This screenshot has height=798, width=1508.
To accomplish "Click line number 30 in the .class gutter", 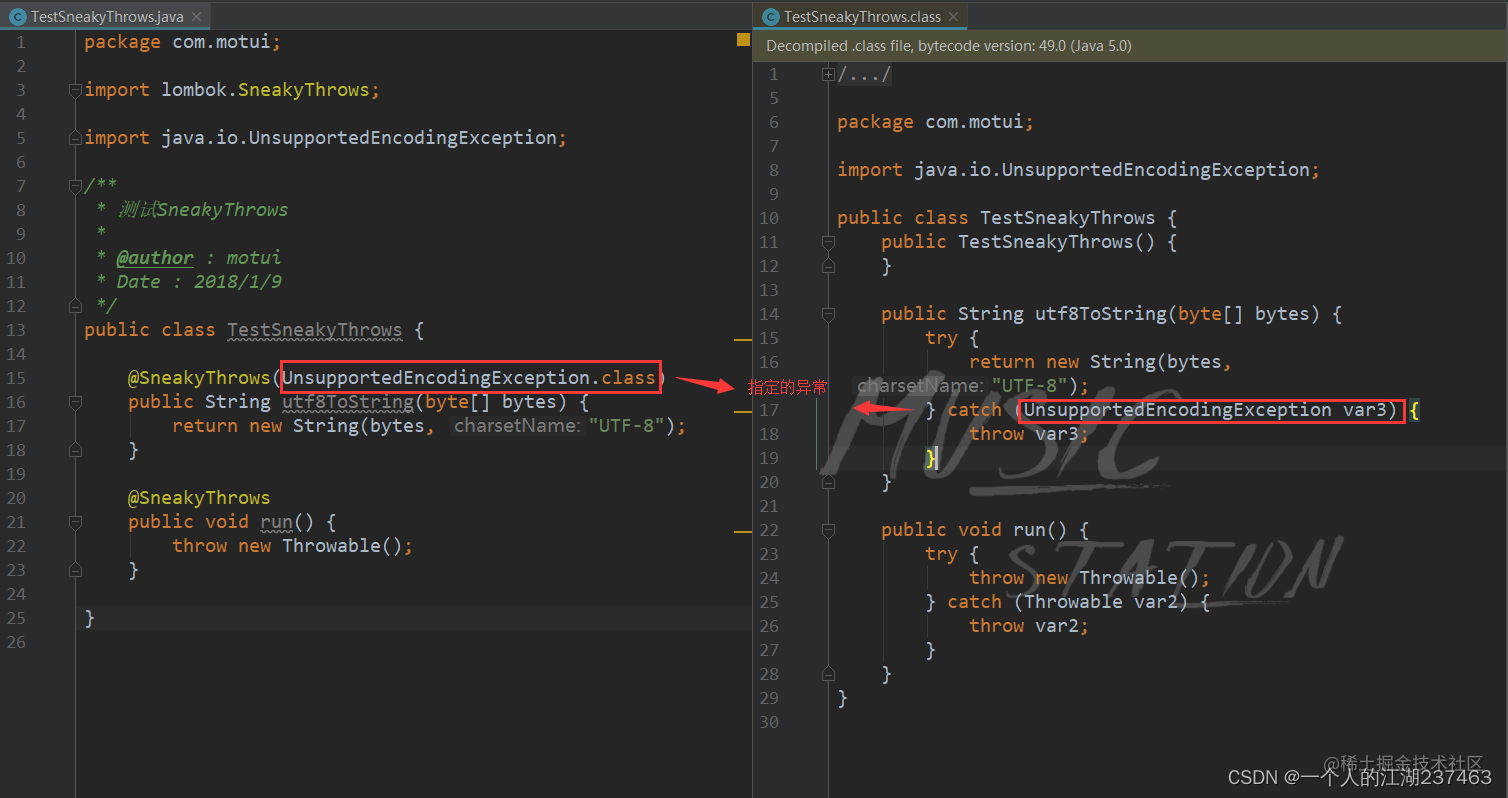I will click(x=768, y=722).
